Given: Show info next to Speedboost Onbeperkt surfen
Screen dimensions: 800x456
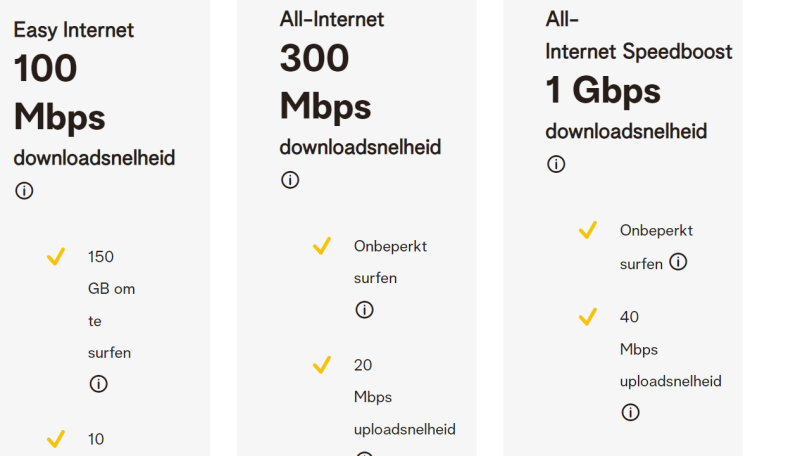Looking at the screenshot, I should [x=678, y=262].
